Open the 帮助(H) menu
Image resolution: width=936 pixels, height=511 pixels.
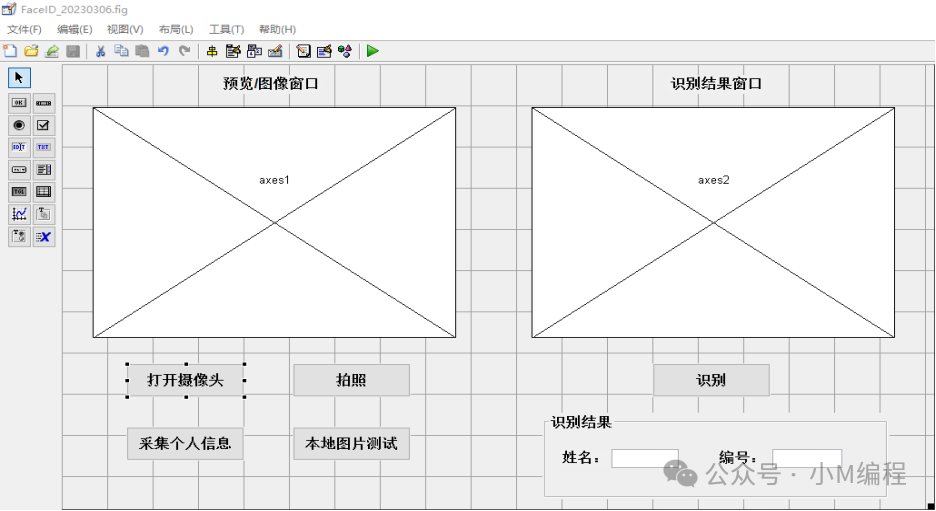(x=277, y=29)
